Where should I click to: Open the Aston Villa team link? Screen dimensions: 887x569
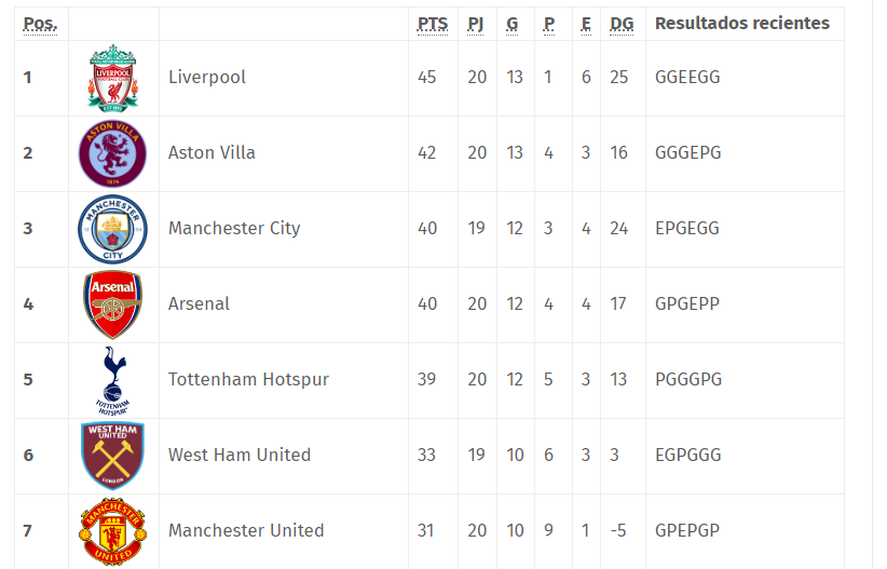212,153
